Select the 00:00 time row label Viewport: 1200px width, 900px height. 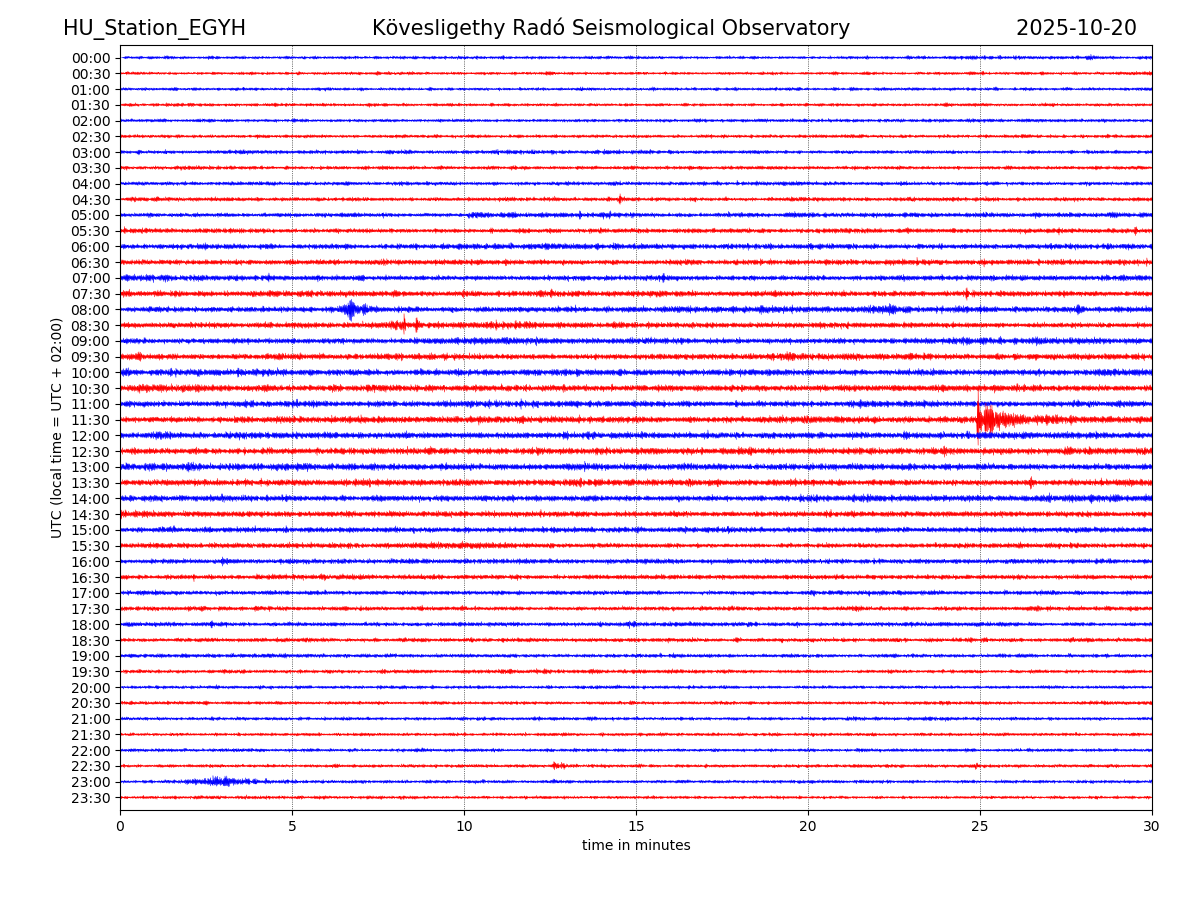point(91,58)
